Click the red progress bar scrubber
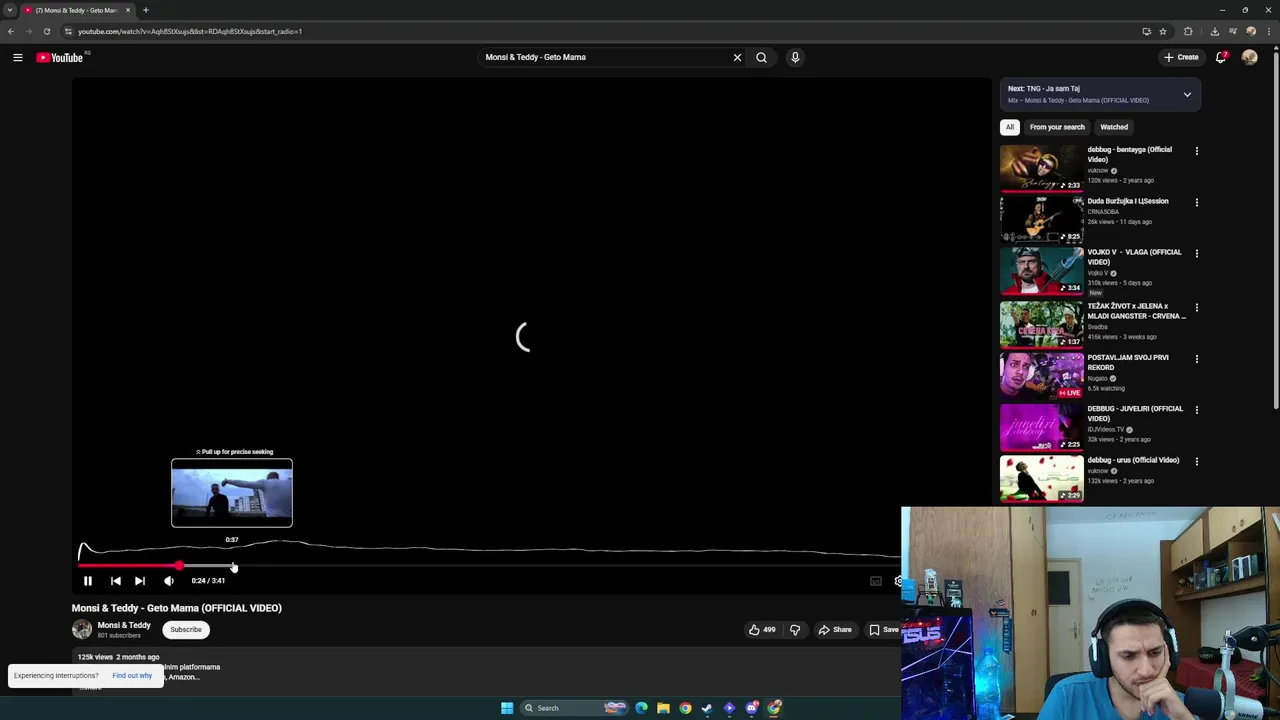The image size is (1280, 720). [179, 566]
